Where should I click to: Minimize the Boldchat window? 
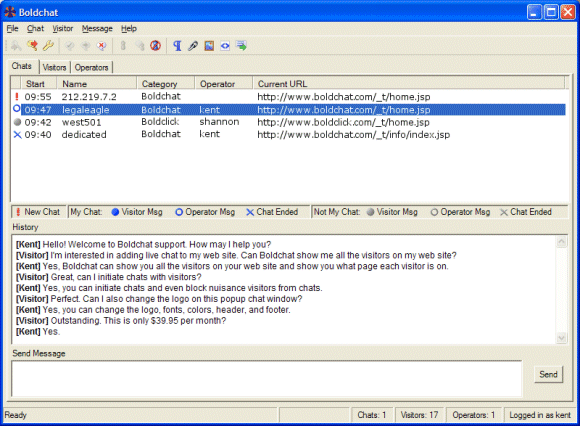click(x=534, y=12)
